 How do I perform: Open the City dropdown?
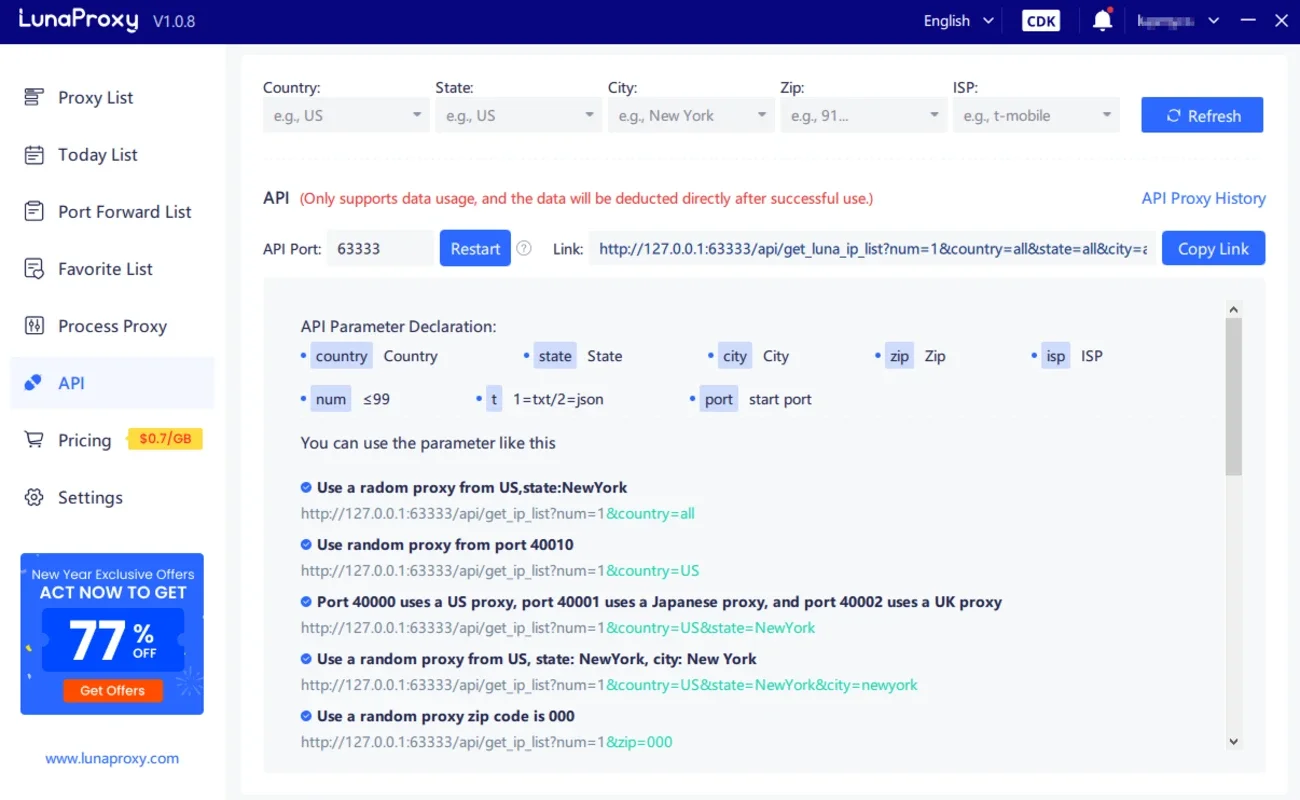(x=690, y=115)
